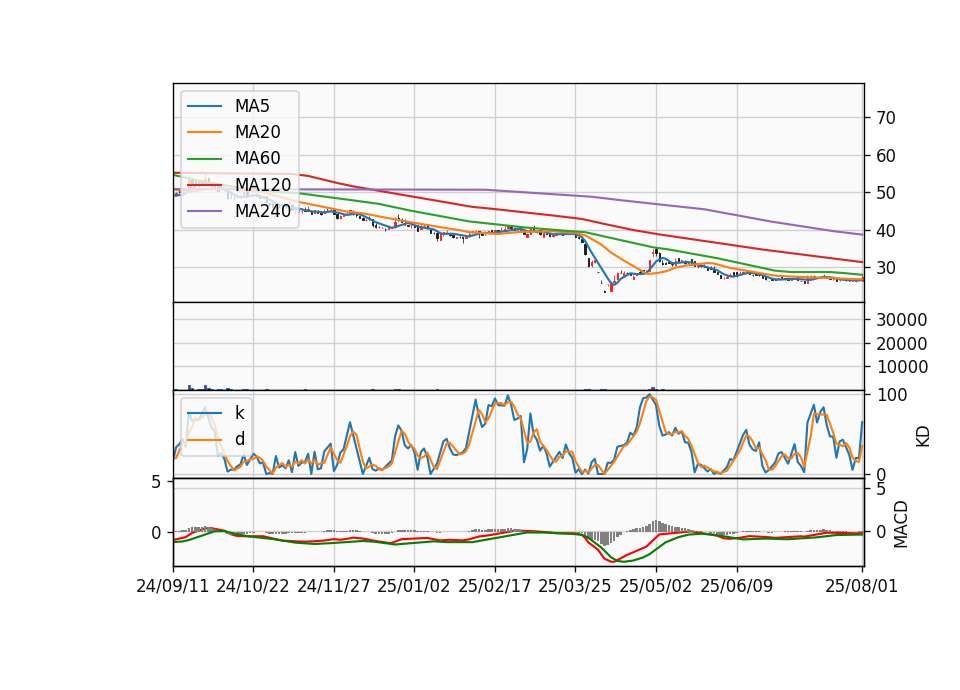Click the 10000 volume axis tick label

pyautogui.click(x=902, y=367)
